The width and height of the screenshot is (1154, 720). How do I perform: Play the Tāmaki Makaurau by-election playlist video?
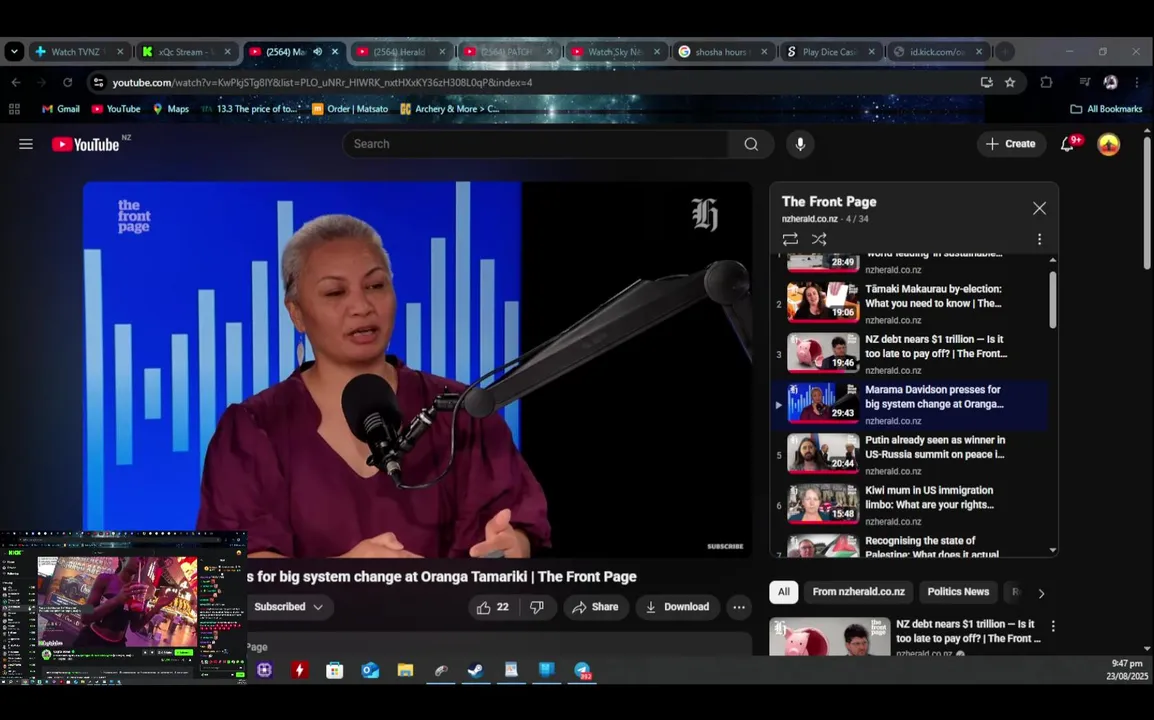[910, 304]
